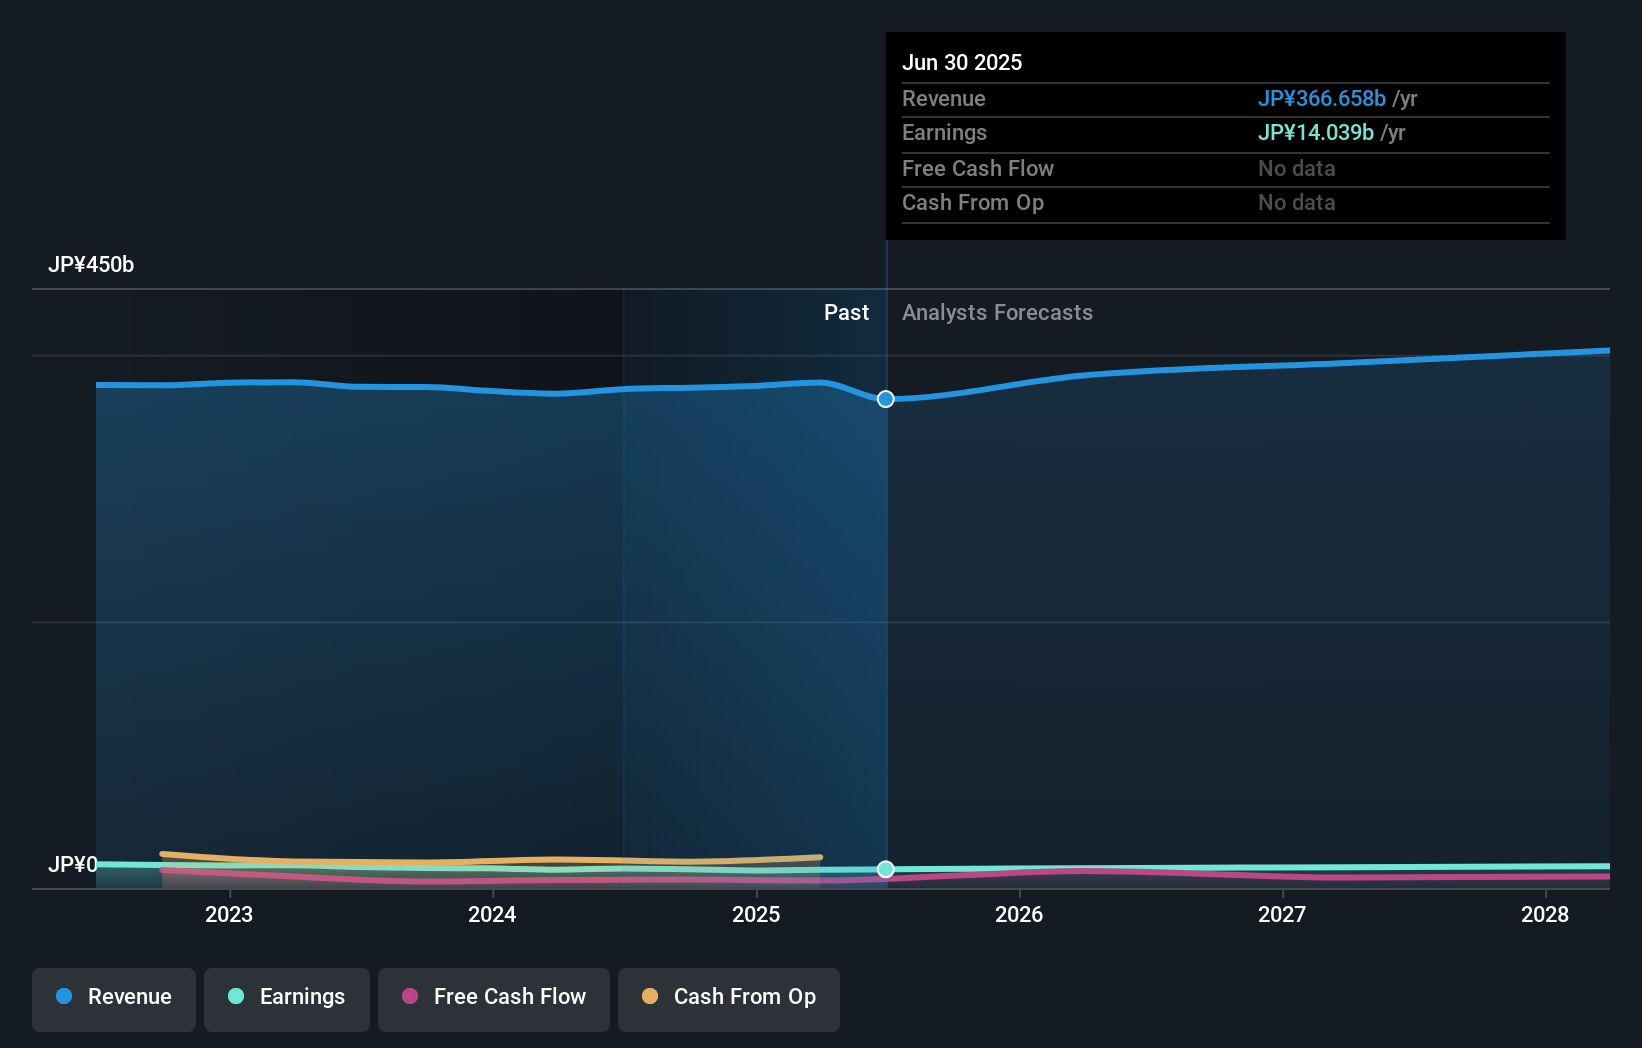Click the orange Cash From Op dot icon
This screenshot has width=1642, height=1048.
point(649,997)
